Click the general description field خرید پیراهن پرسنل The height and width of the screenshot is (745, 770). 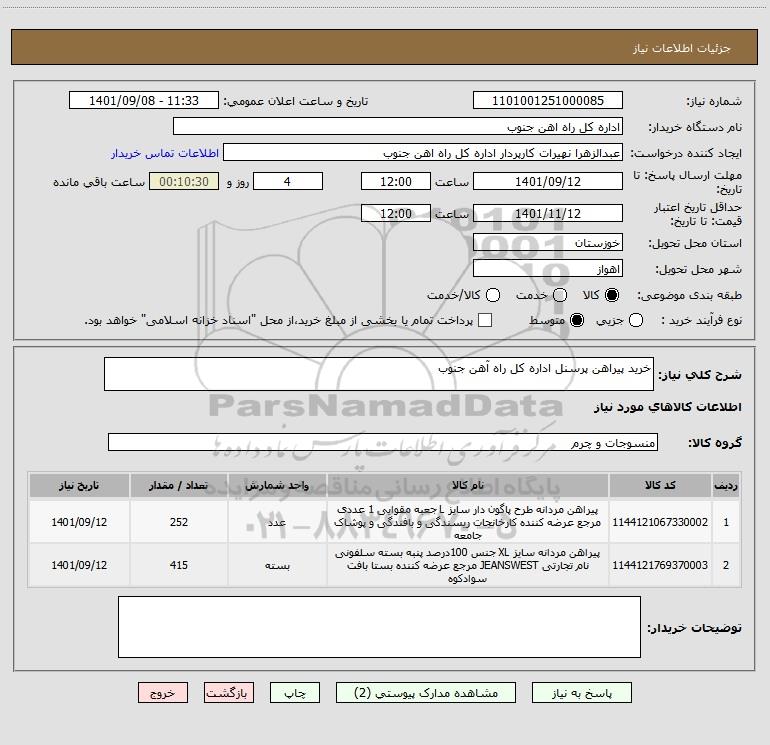(x=379, y=374)
